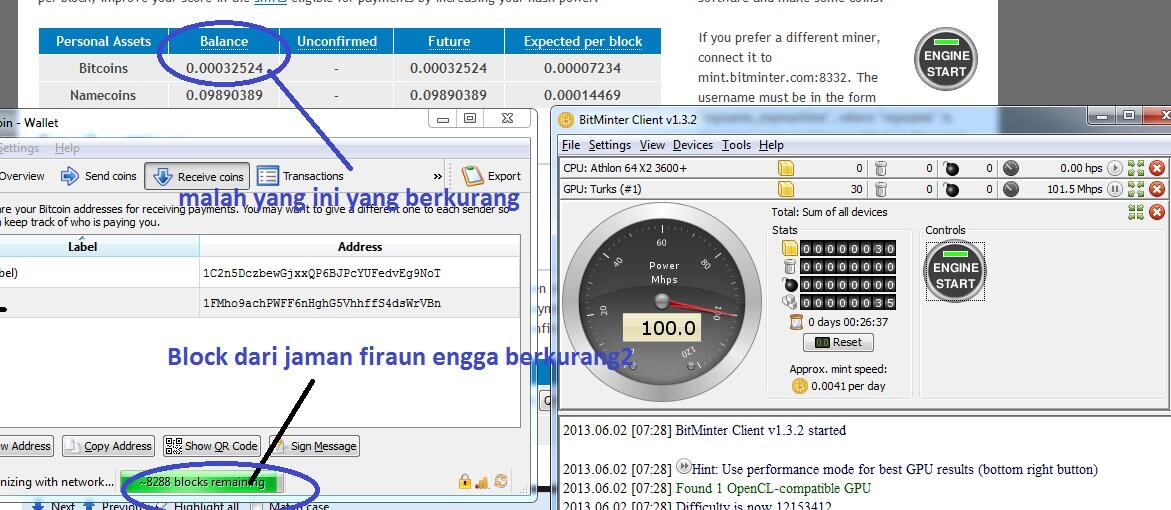Screen dimensions: 1171x510
Task: Collapse the Total devices panel with green arrows
Action: click(x=1136, y=212)
